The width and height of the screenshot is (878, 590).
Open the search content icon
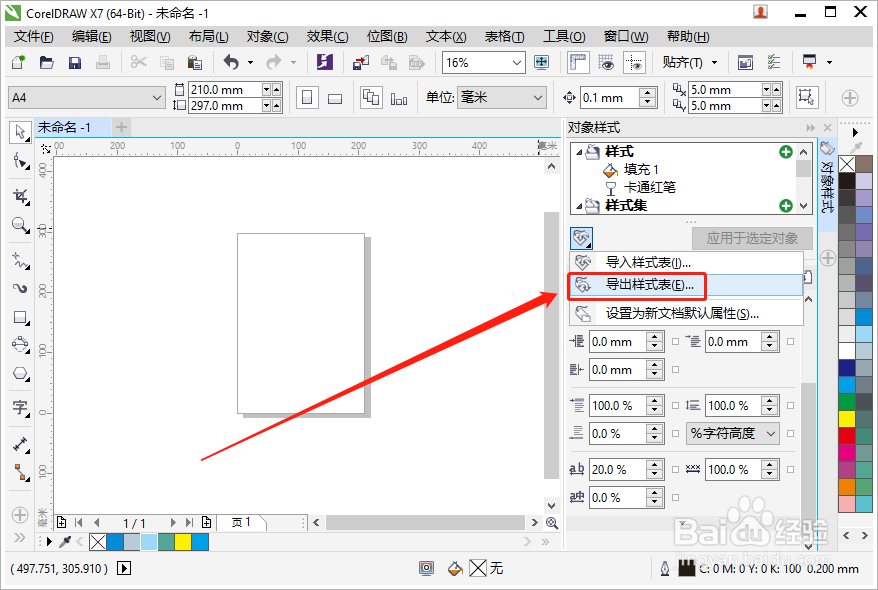324,62
